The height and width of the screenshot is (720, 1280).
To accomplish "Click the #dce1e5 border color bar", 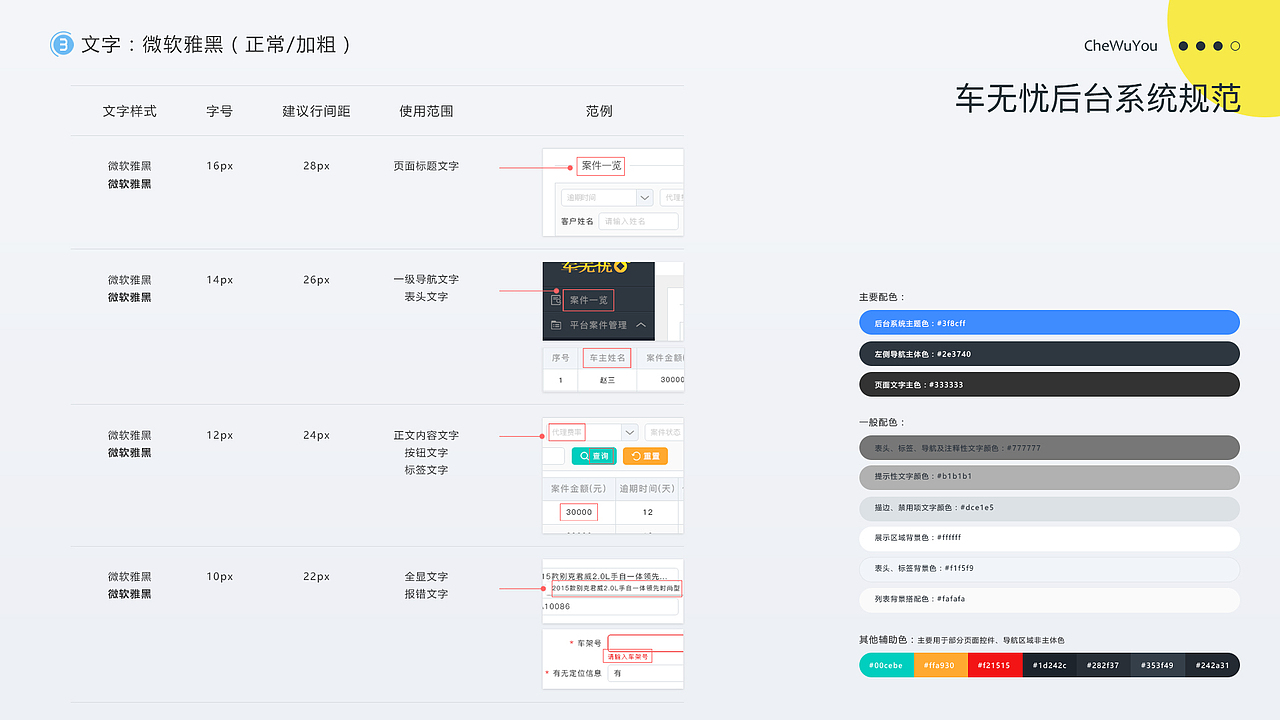I will tap(1049, 508).
